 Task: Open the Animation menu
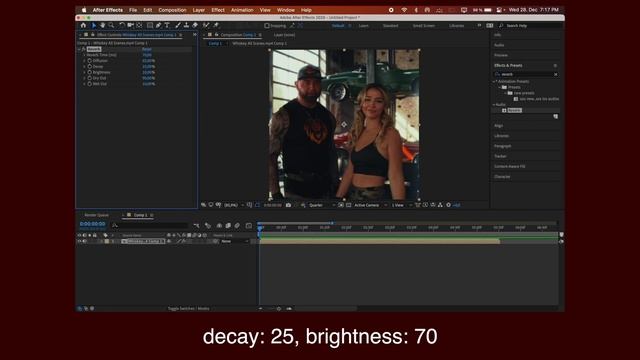[242, 10]
